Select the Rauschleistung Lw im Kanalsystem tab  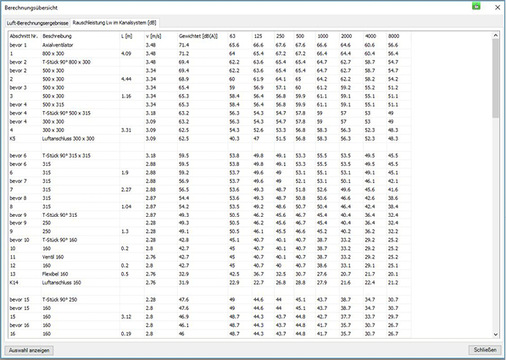[114, 23]
